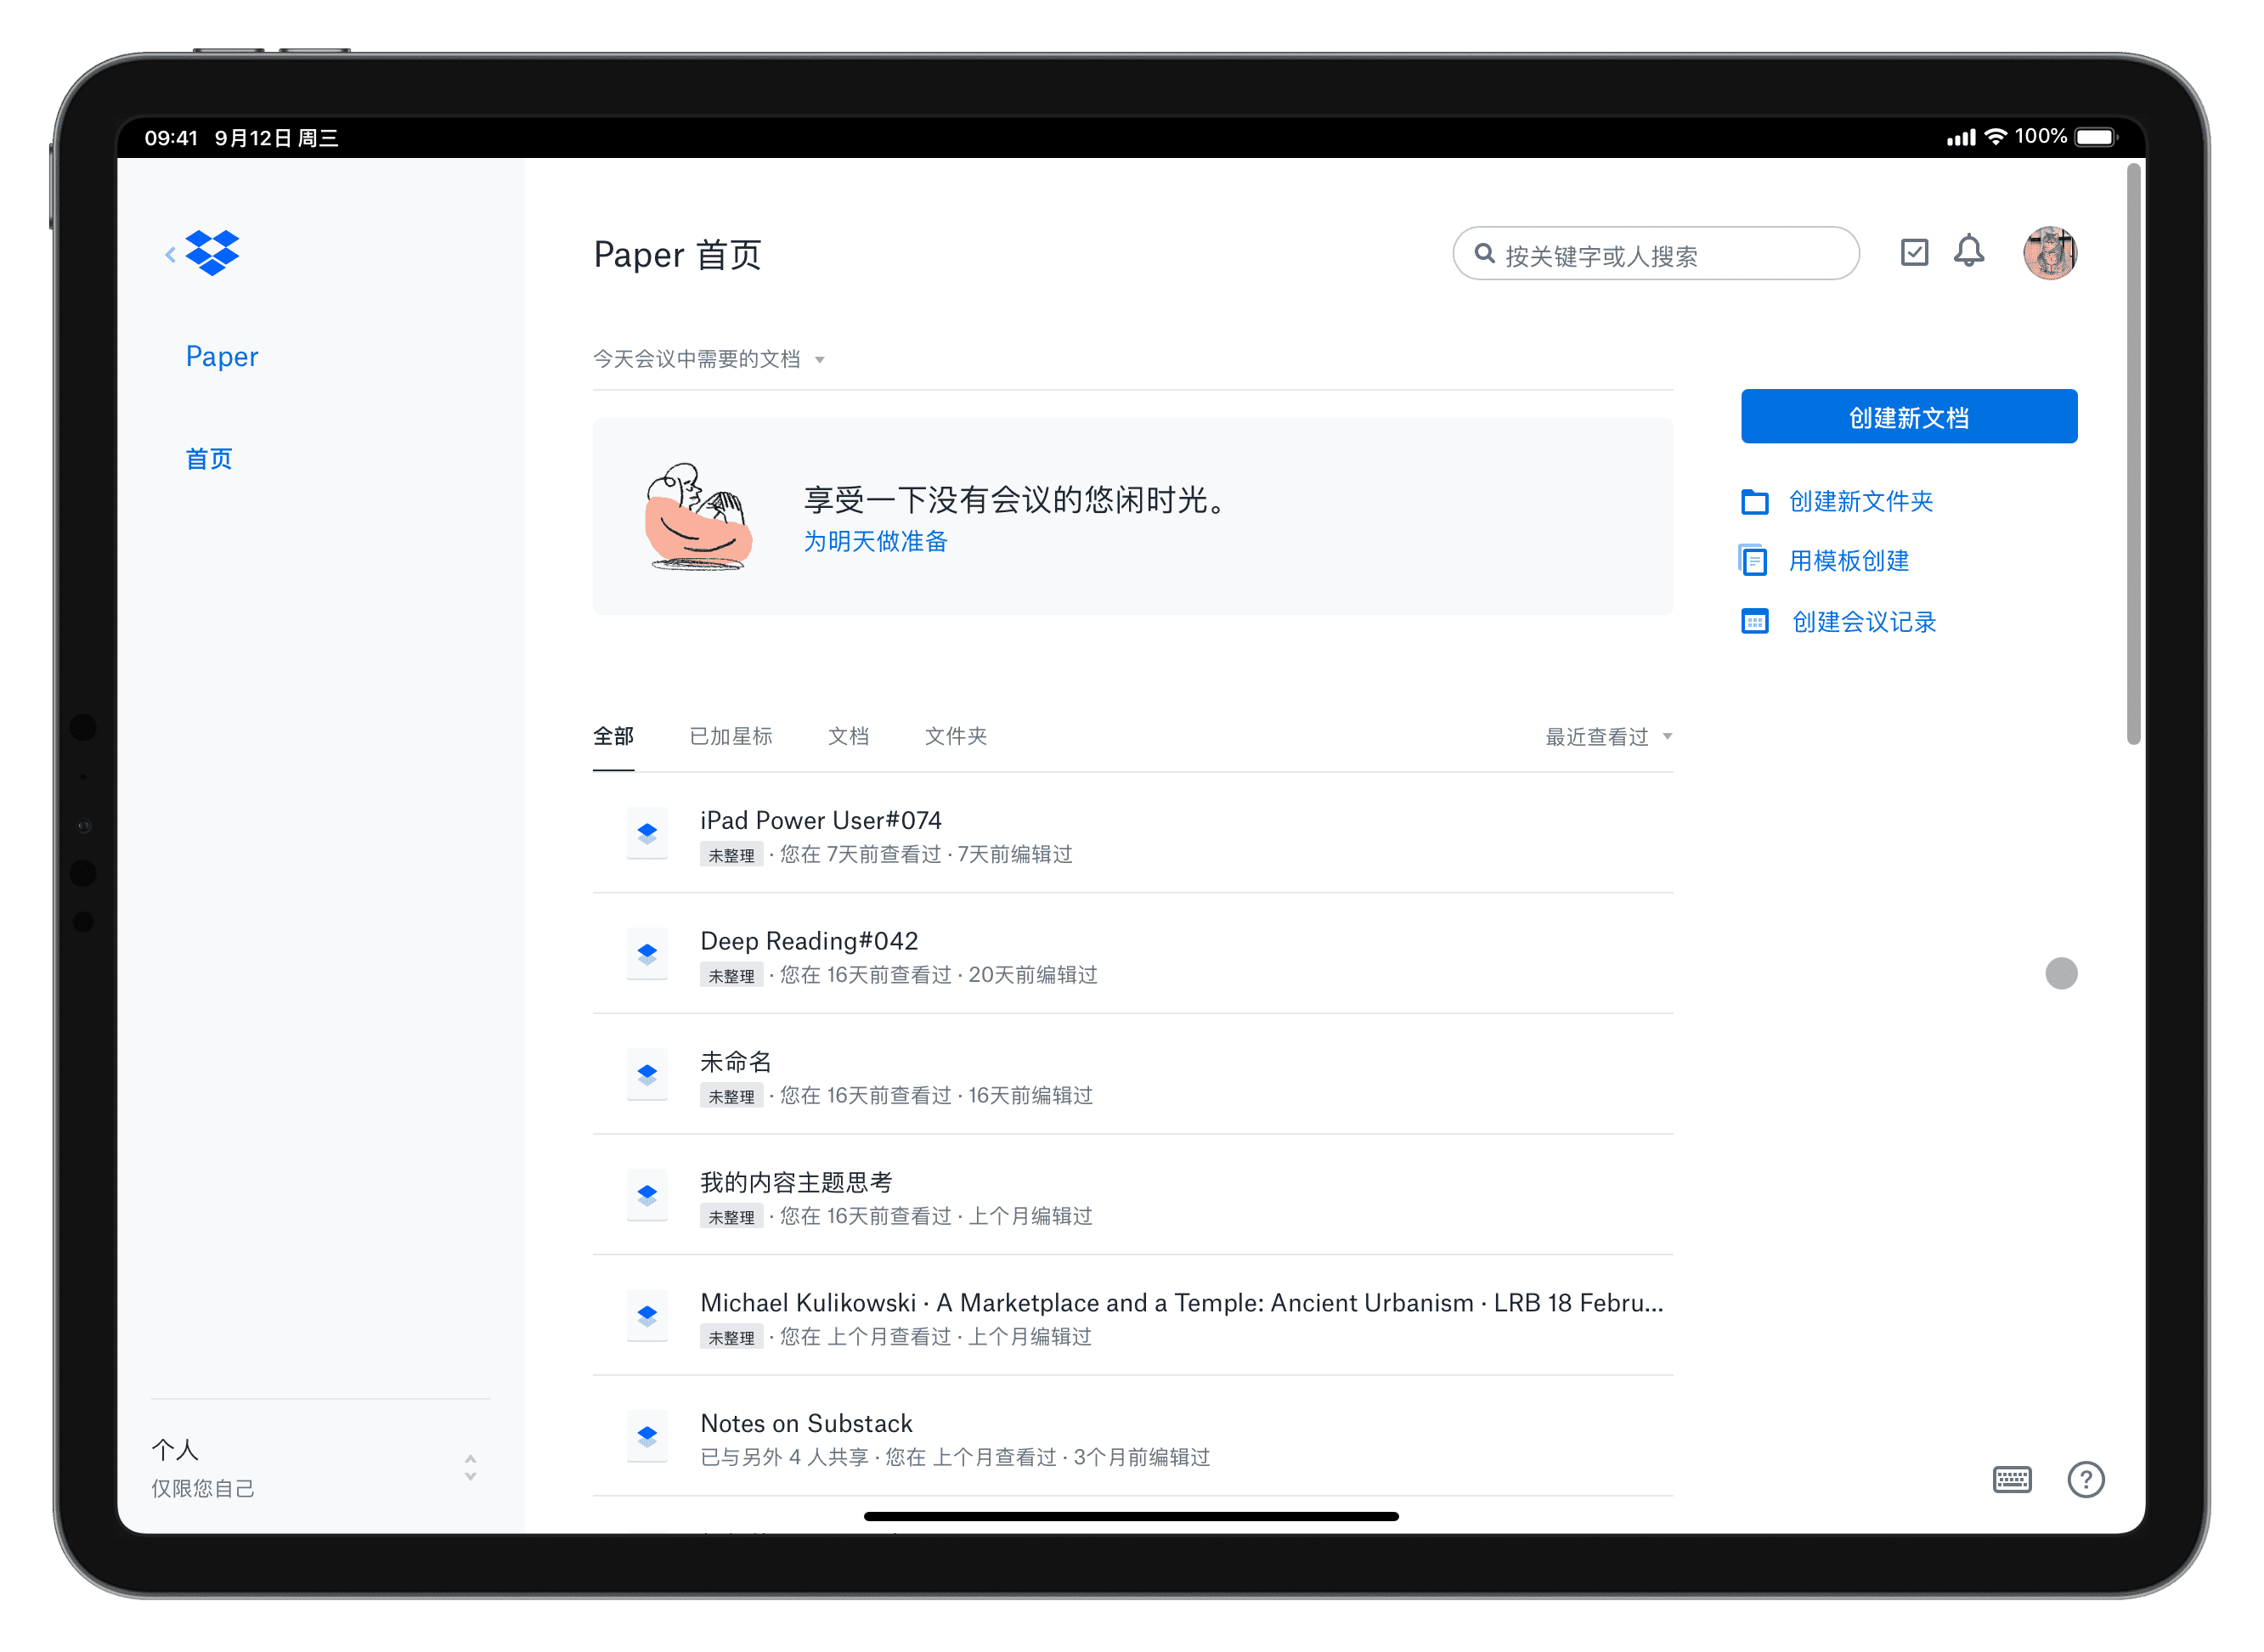Open Michael Kulikowski Ancient Urbanism document
This screenshot has width=2264, height=1652.
click(1182, 1304)
